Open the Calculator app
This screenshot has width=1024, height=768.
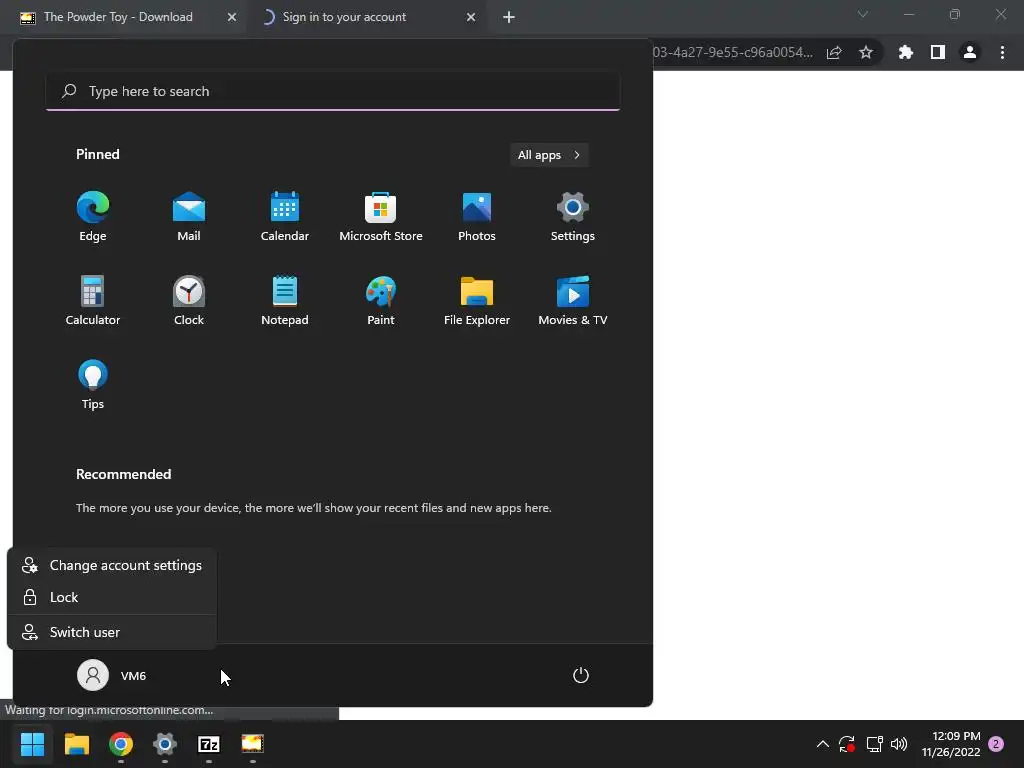pos(93,300)
